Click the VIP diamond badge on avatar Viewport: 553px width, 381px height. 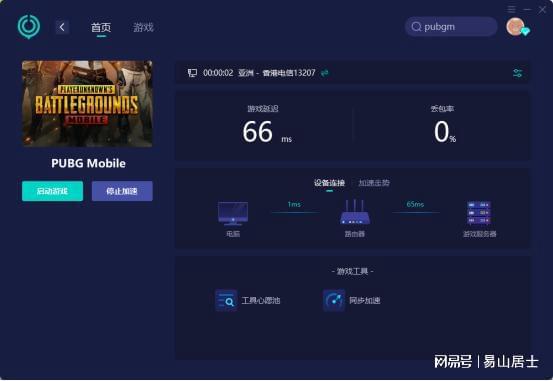point(525,32)
